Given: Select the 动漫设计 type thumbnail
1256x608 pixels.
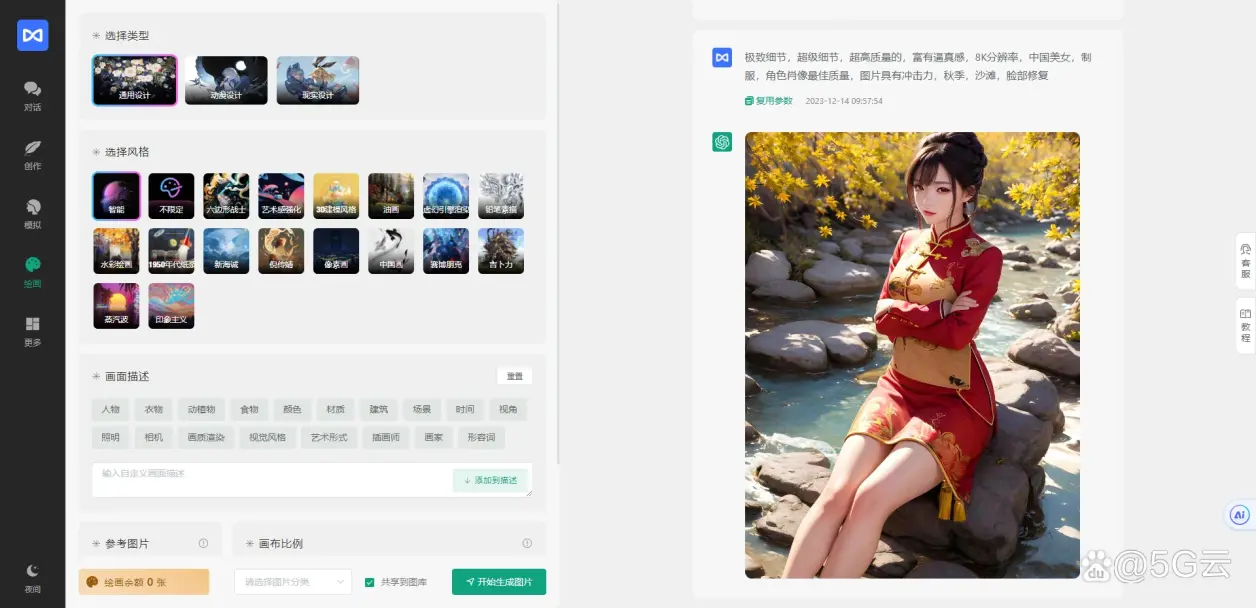Looking at the screenshot, I should (226, 80).
